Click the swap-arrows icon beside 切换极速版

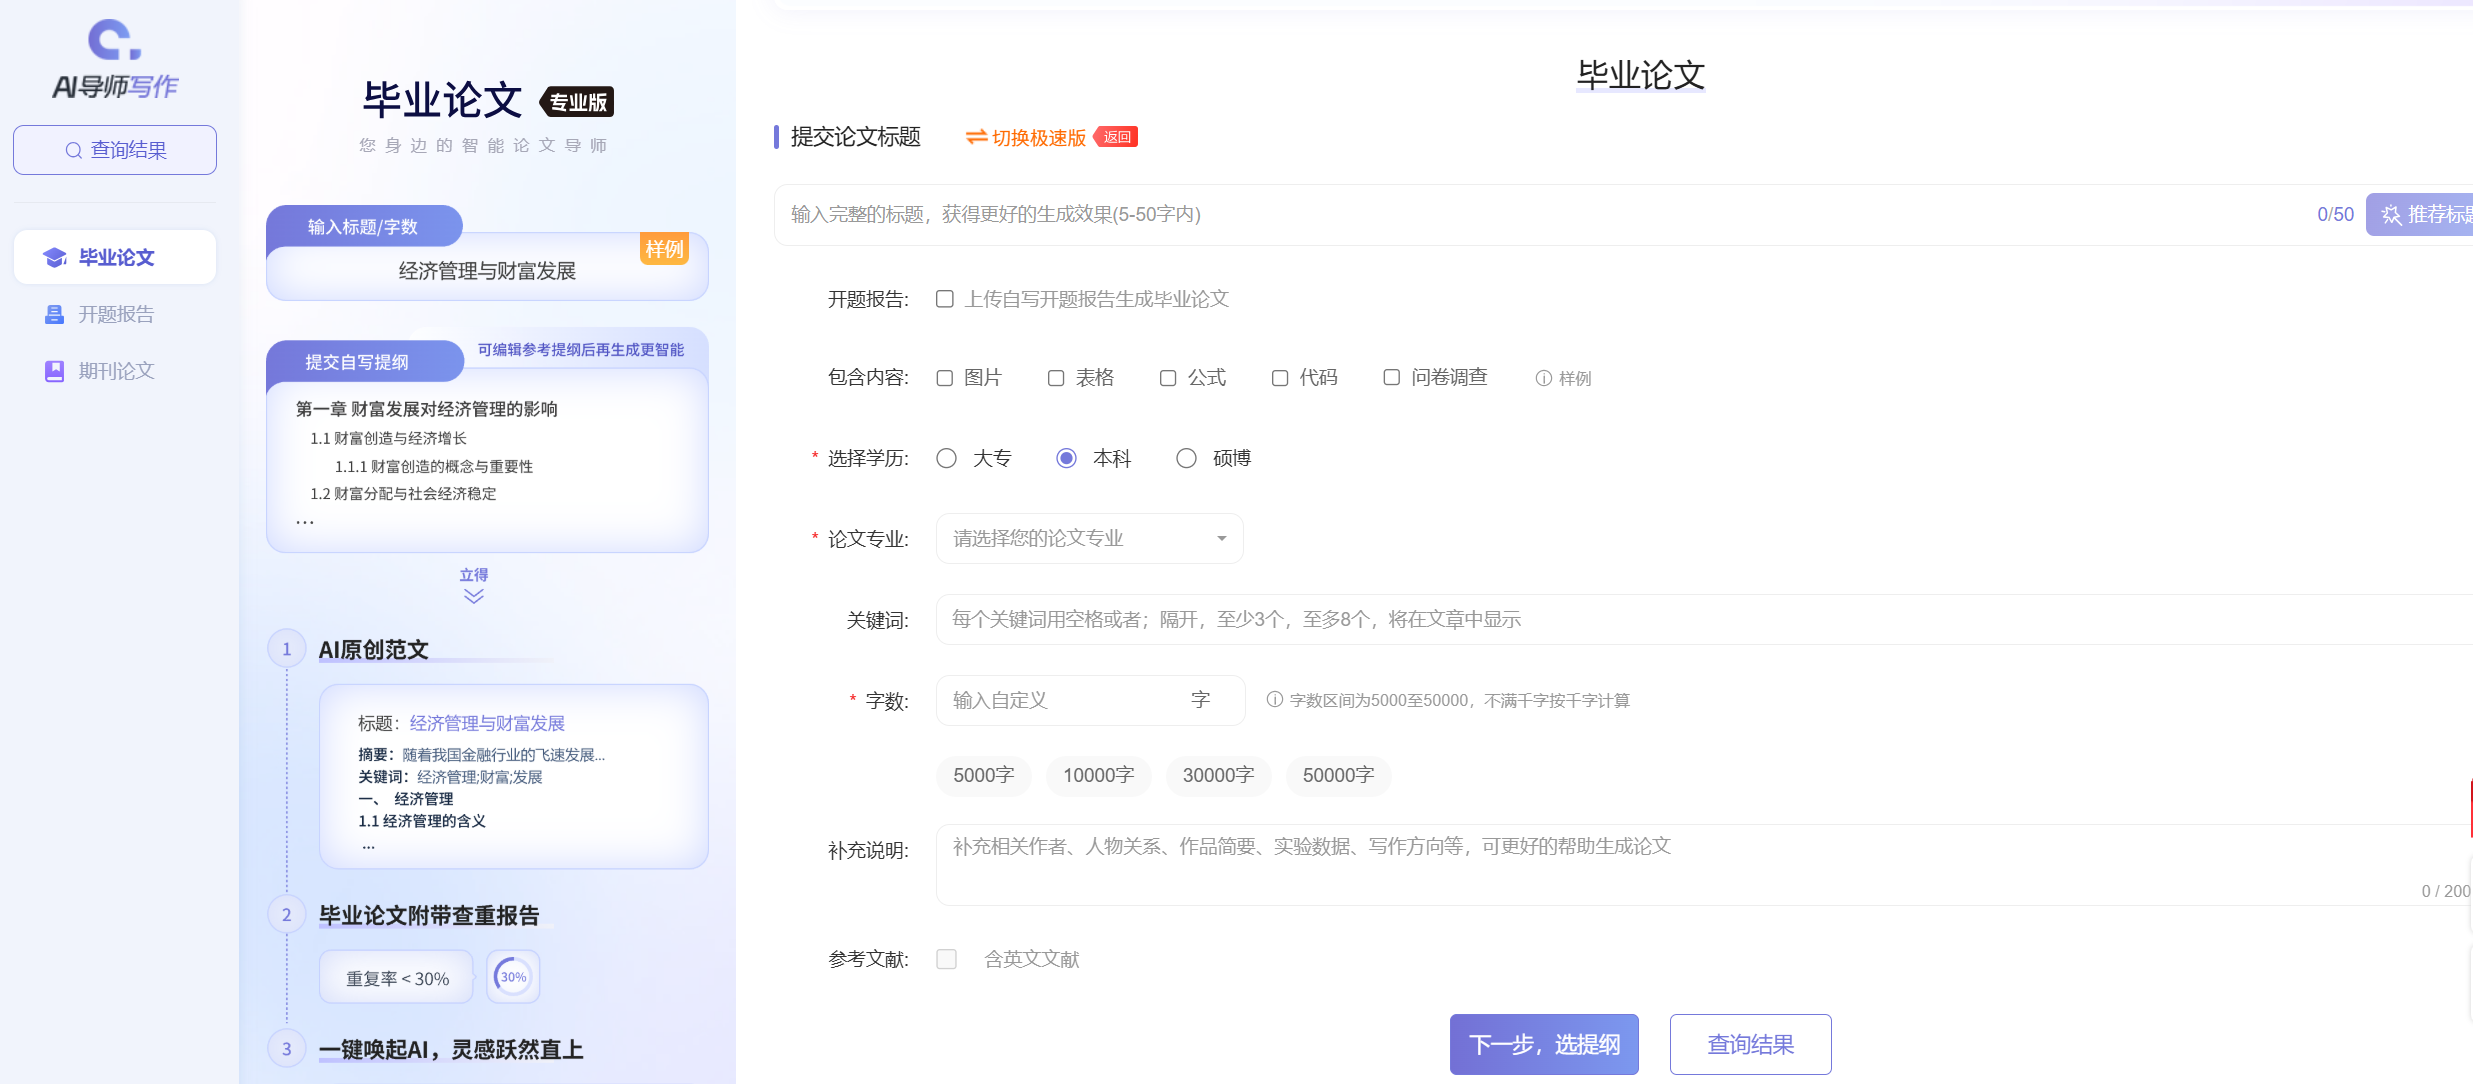coord(975,138)
